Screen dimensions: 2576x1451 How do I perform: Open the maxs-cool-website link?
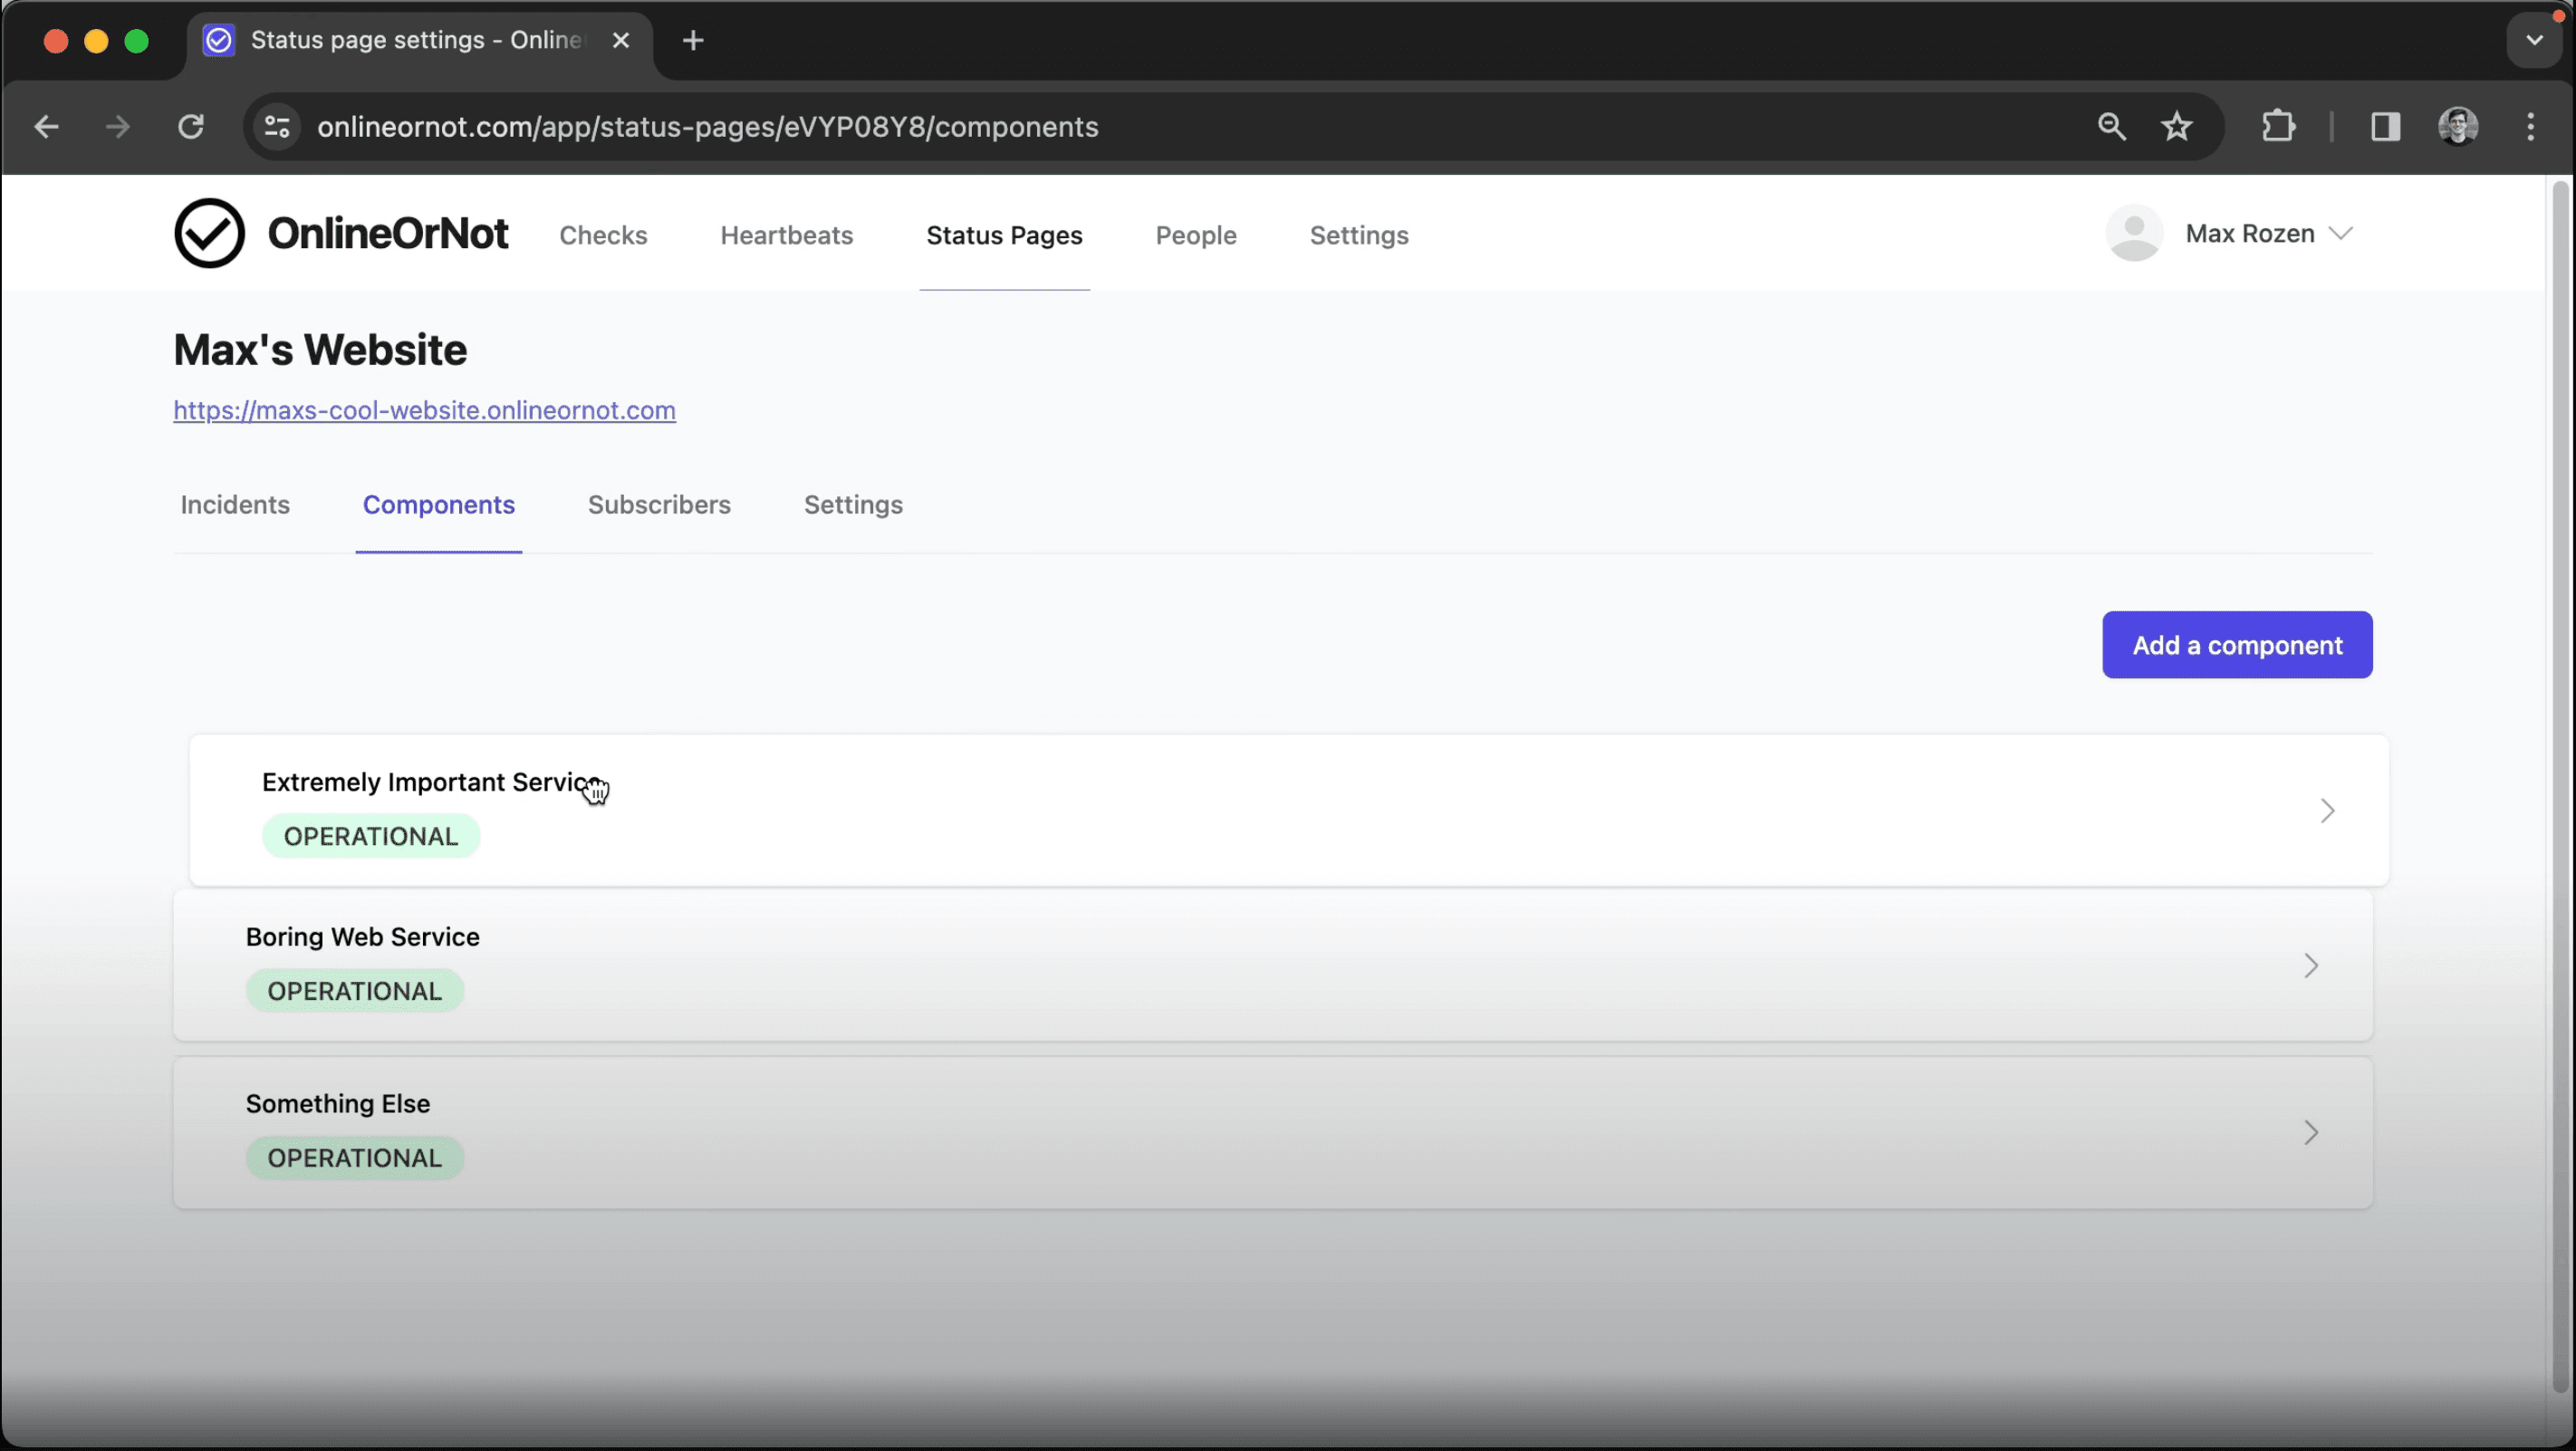(424, 410)
